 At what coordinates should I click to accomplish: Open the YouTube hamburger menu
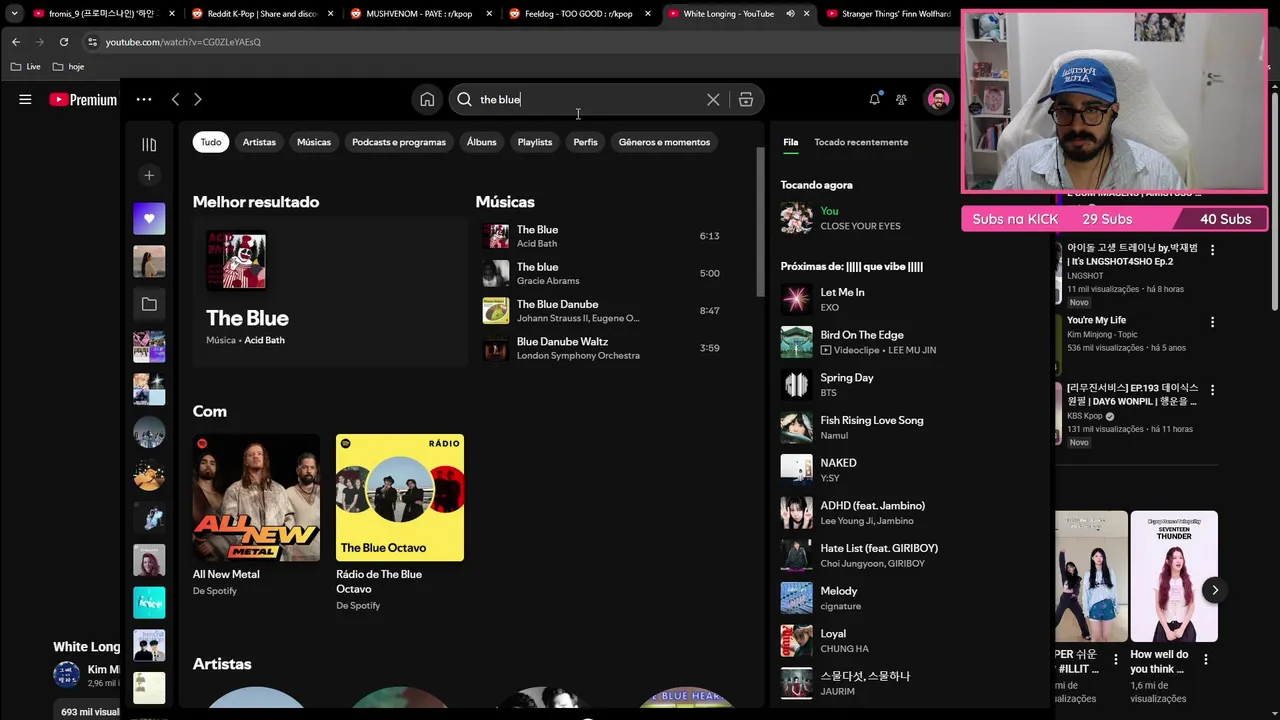click(25, 99)
